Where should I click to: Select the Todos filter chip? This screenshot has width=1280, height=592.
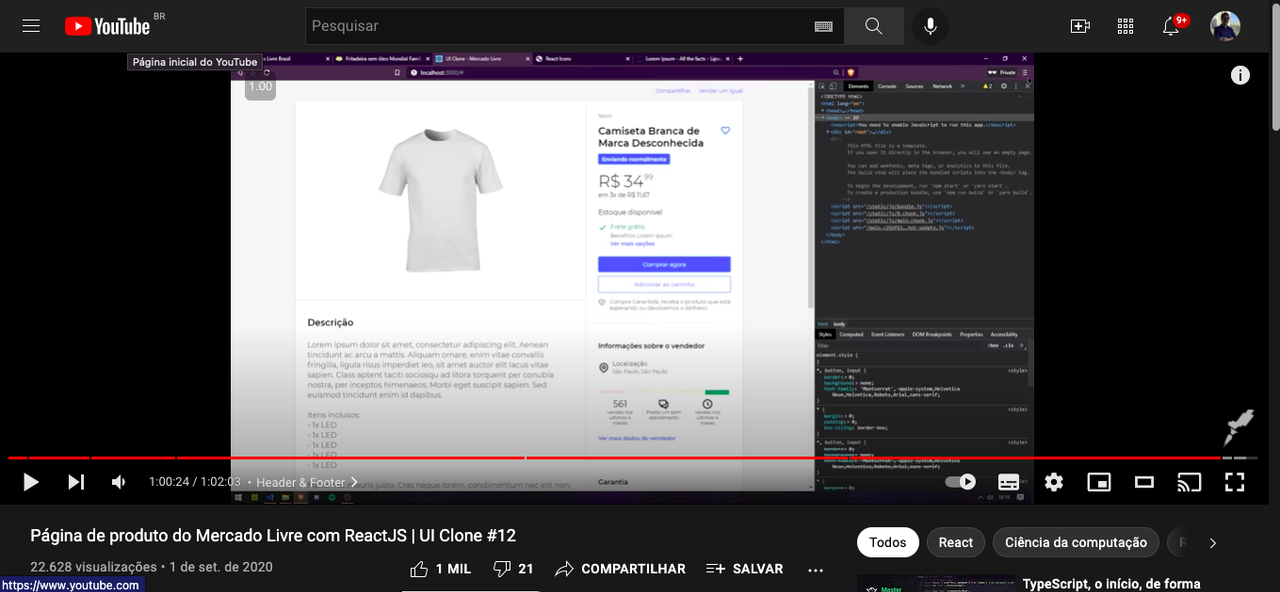point(888,542)
